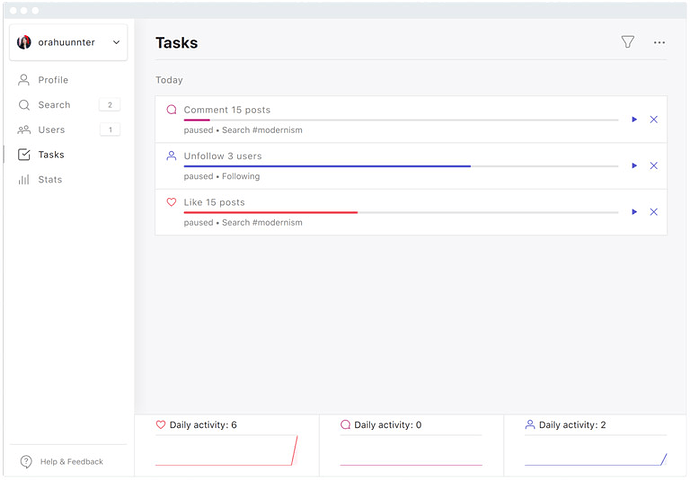This screenshot has height=480, width=690.
Task: Click the user Daily activity: 2 chart
Action: click(x=595, y=450)
